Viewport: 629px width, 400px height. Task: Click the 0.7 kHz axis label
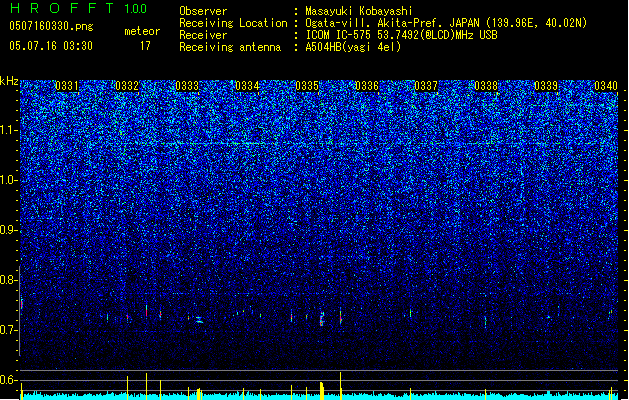point(9,330)
